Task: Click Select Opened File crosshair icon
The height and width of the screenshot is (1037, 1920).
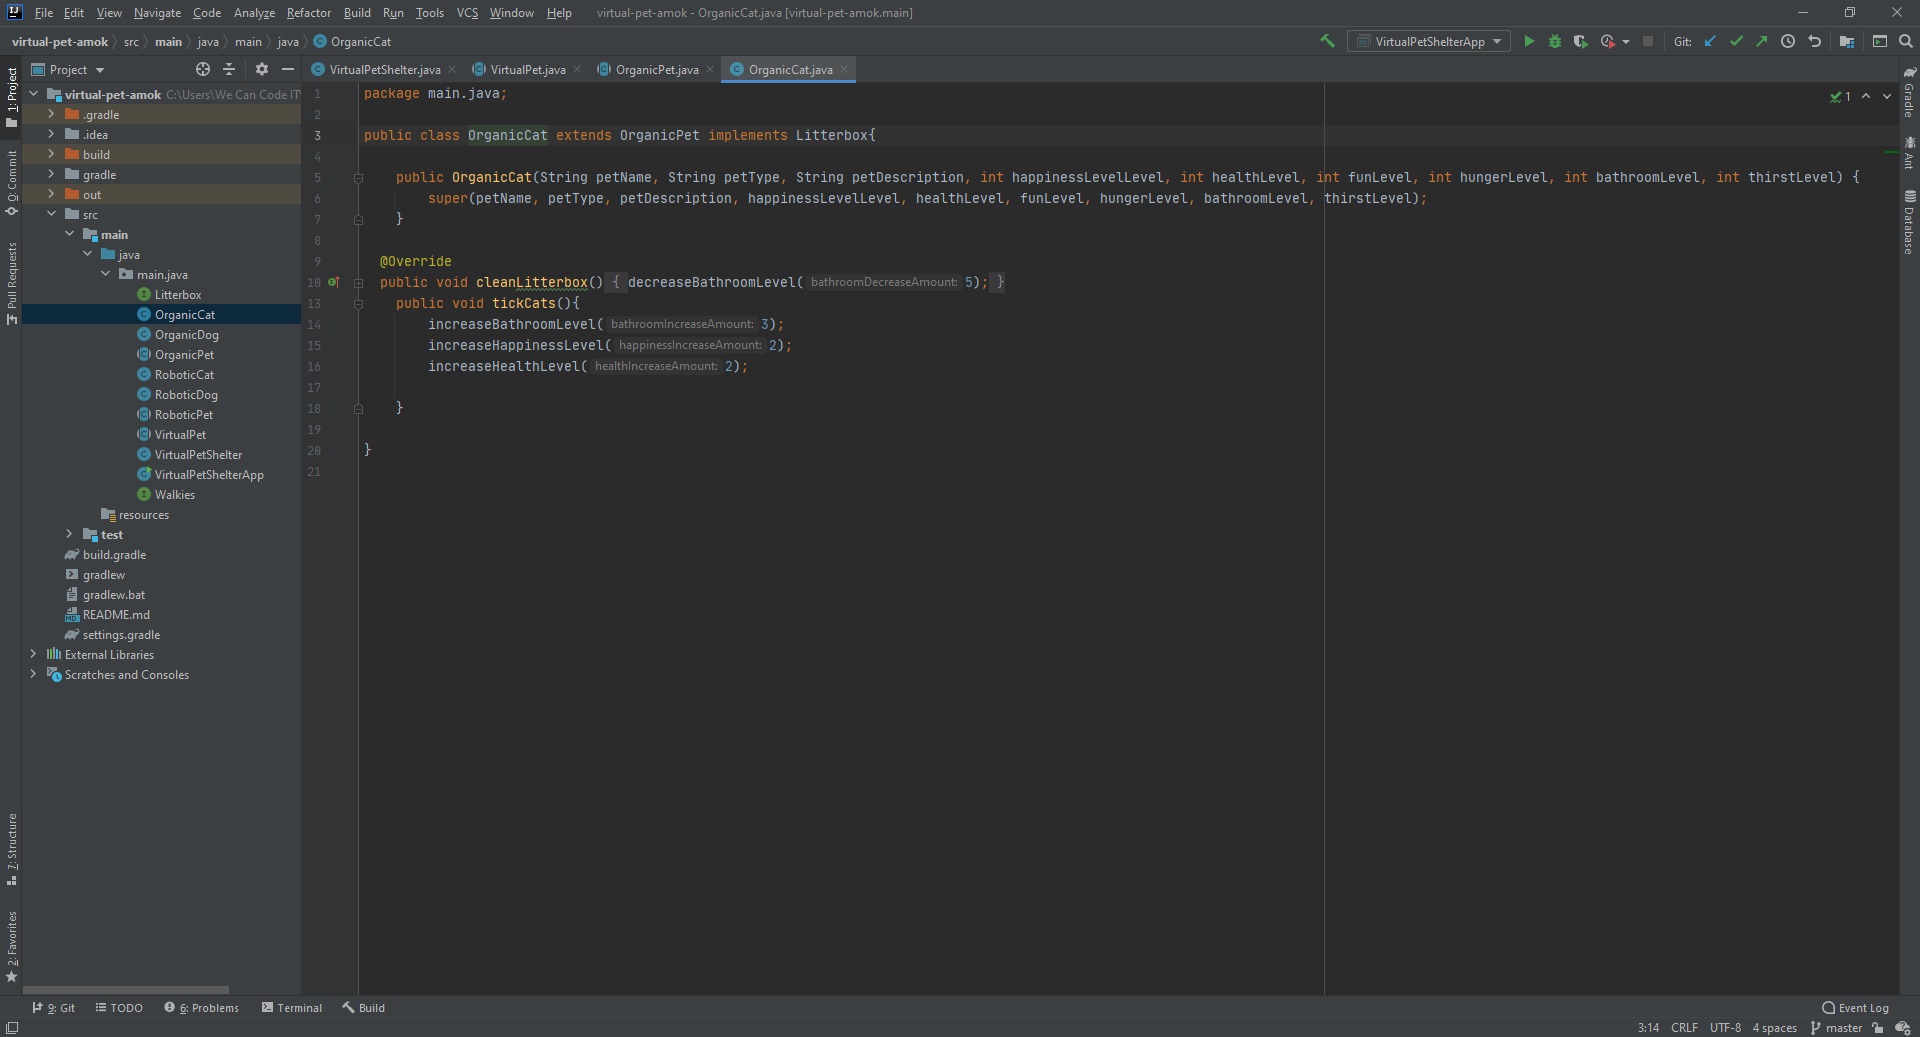Action: click(x=203, y=69)
